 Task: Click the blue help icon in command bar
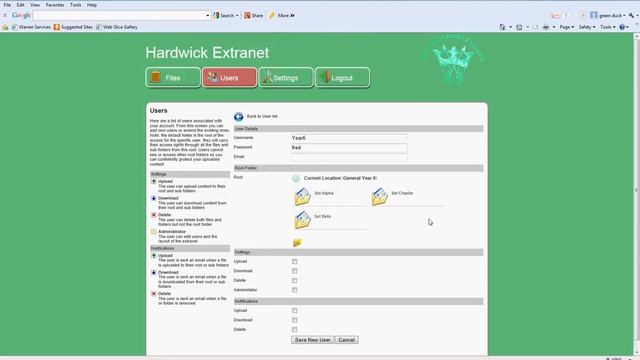(622, 27)
